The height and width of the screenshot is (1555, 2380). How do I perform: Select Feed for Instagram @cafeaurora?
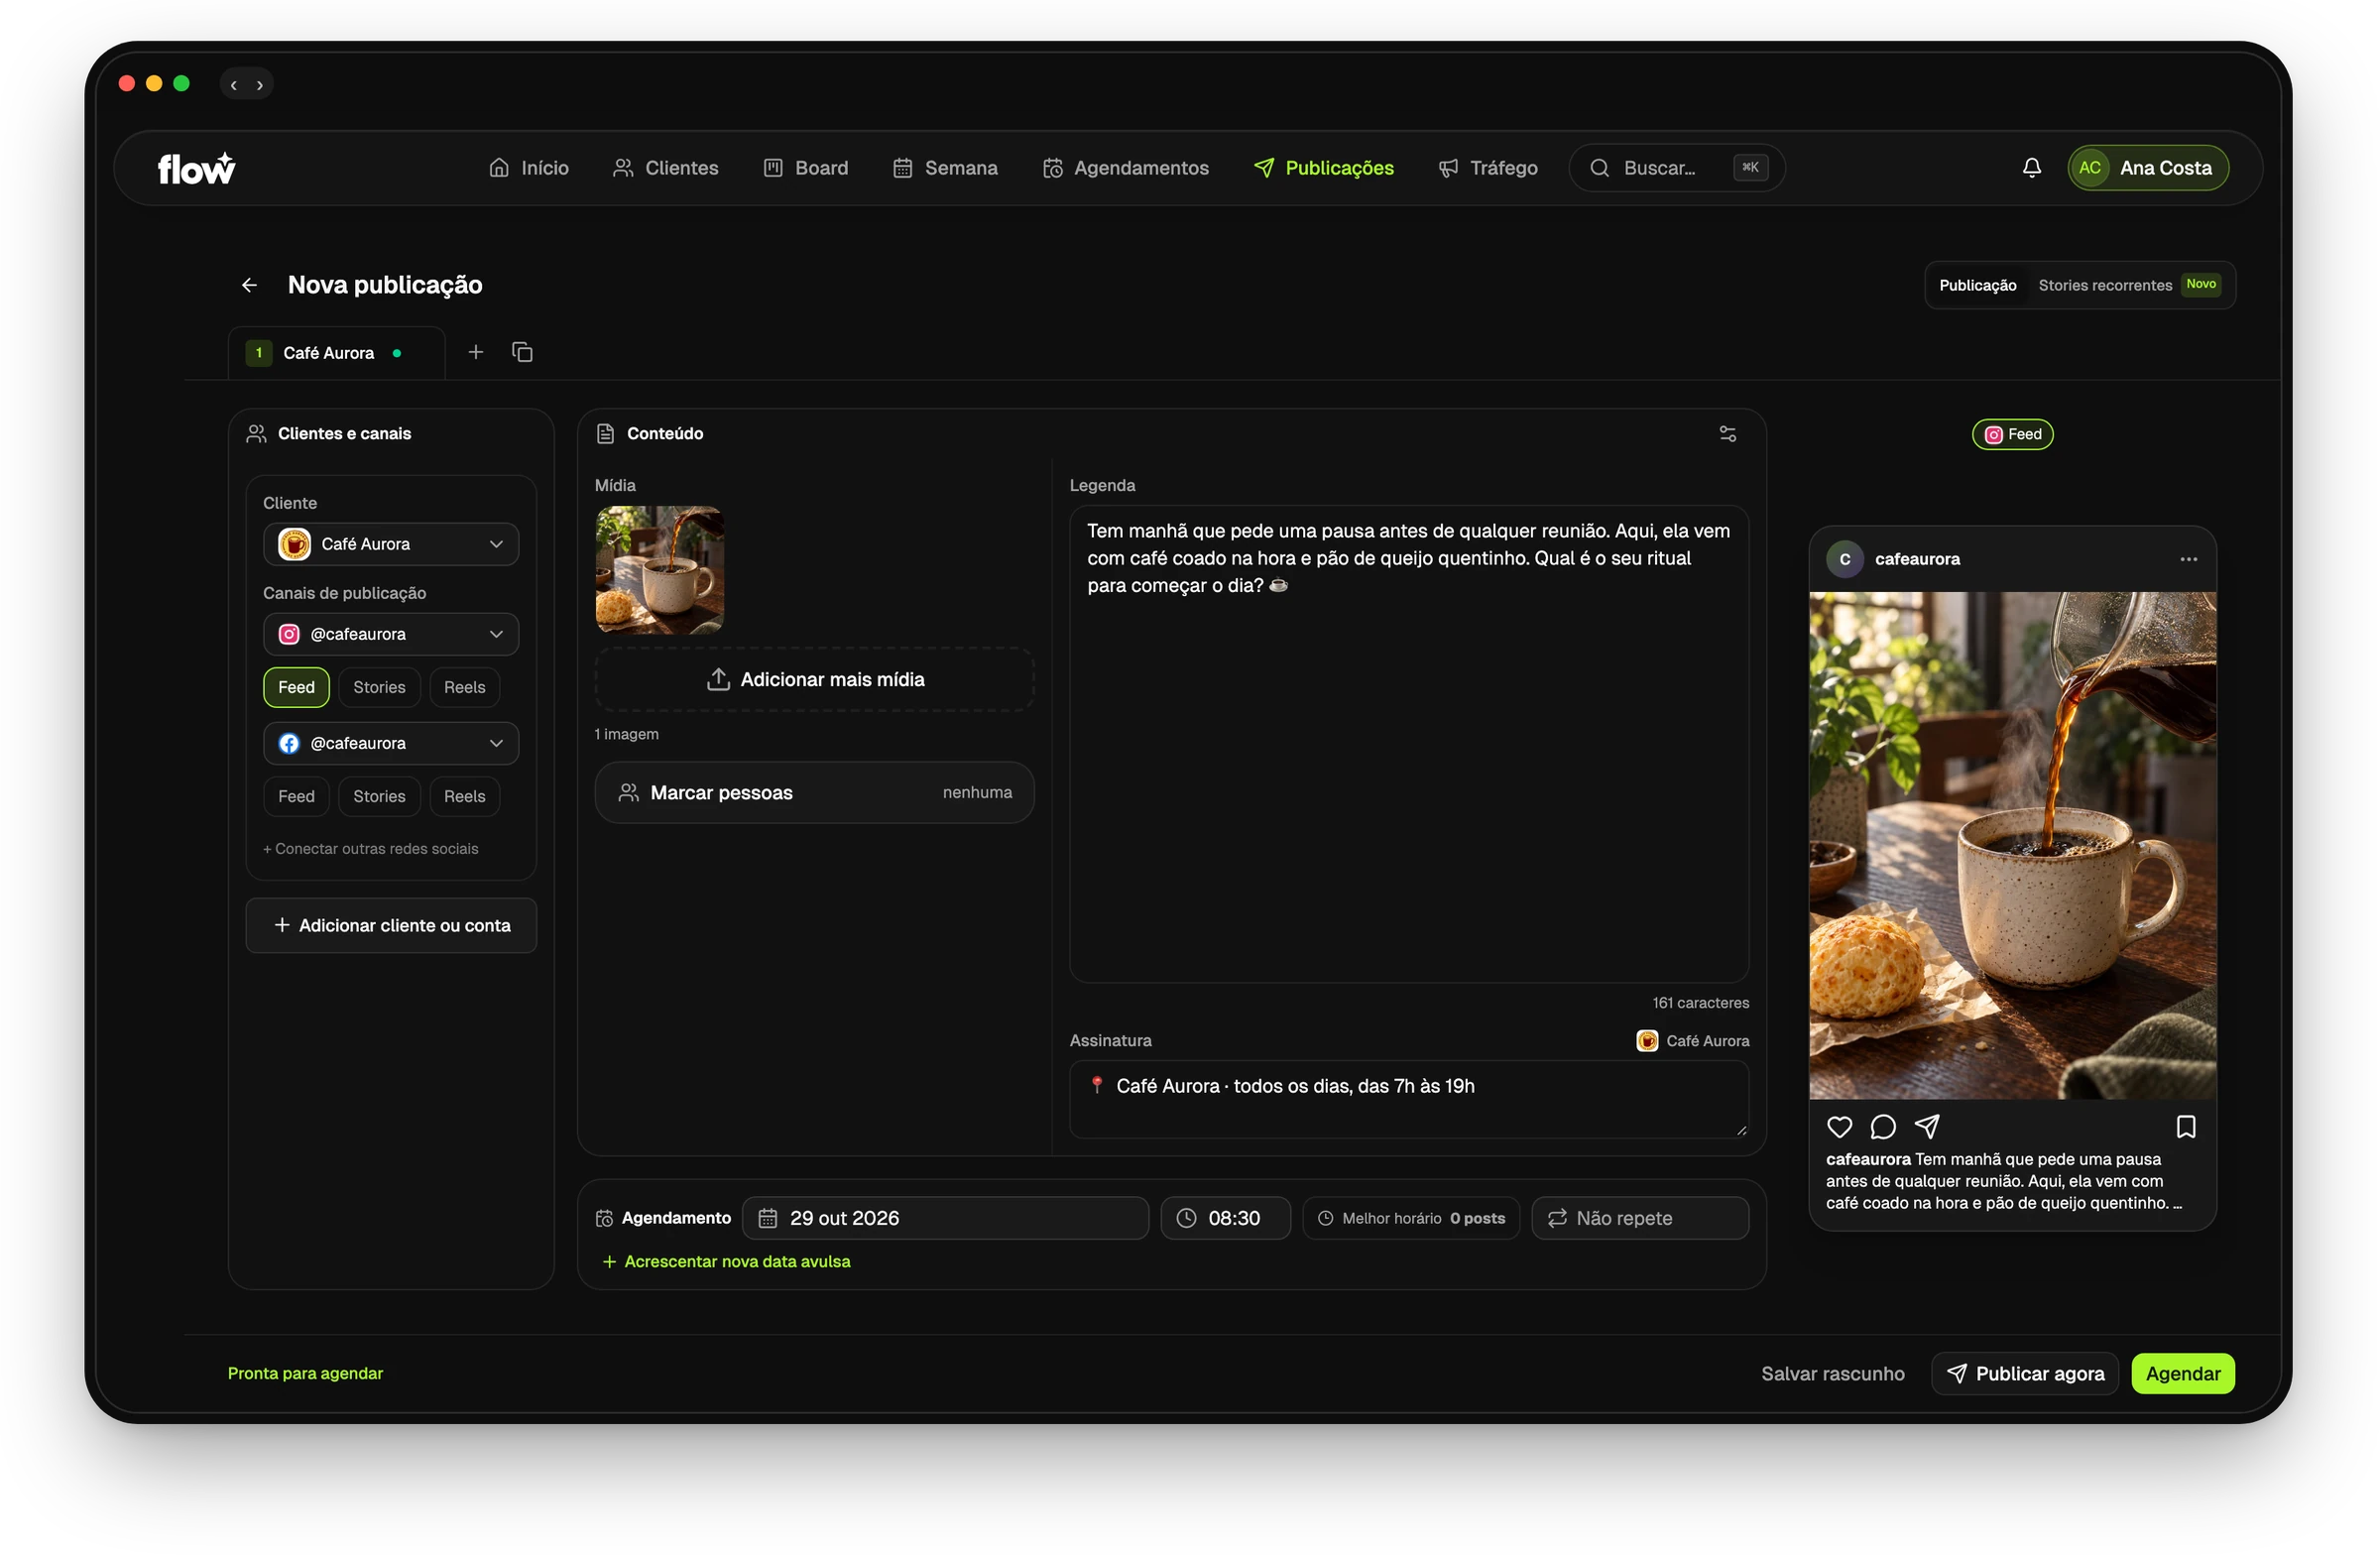[296, 687]
